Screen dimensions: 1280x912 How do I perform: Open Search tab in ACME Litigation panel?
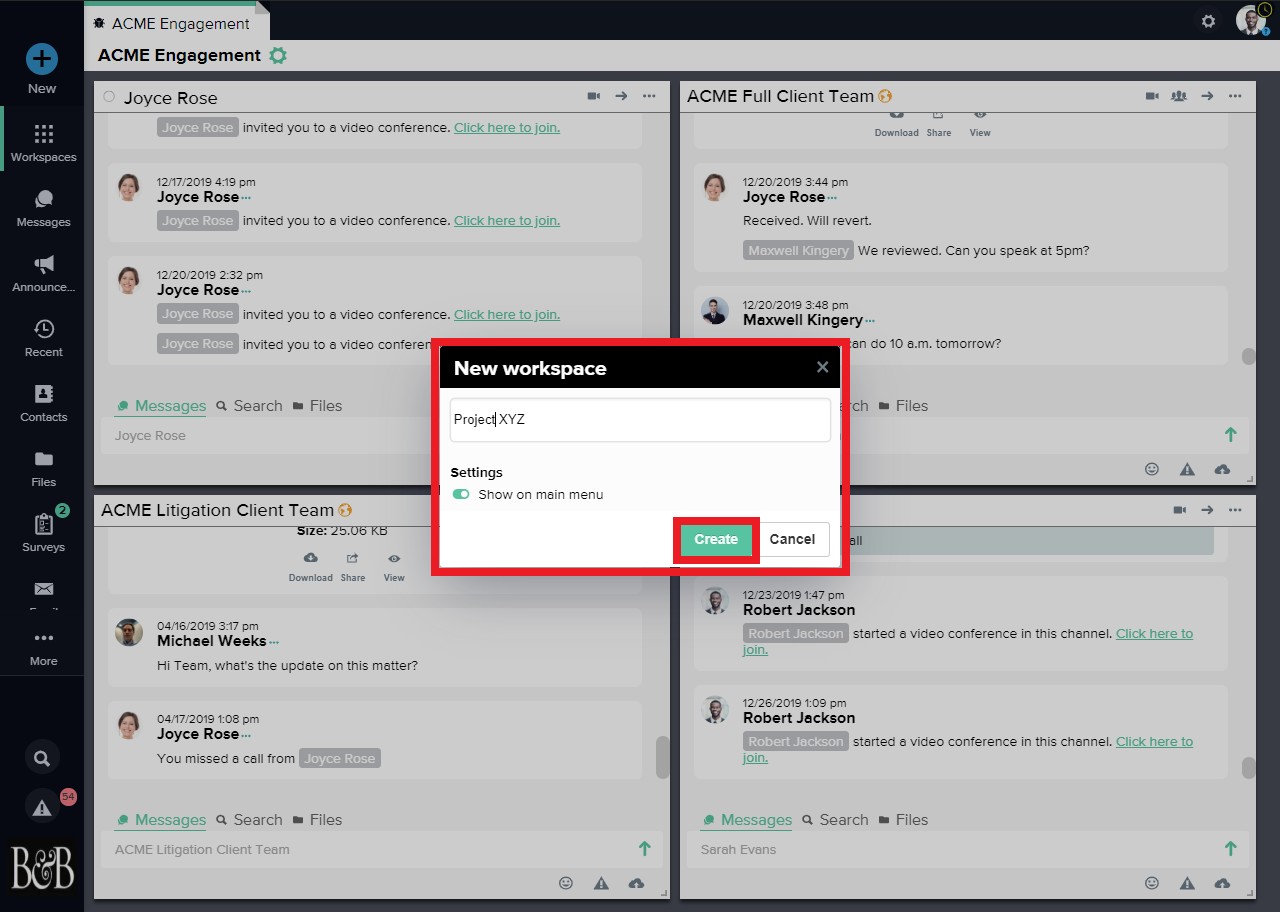[250, 820]
